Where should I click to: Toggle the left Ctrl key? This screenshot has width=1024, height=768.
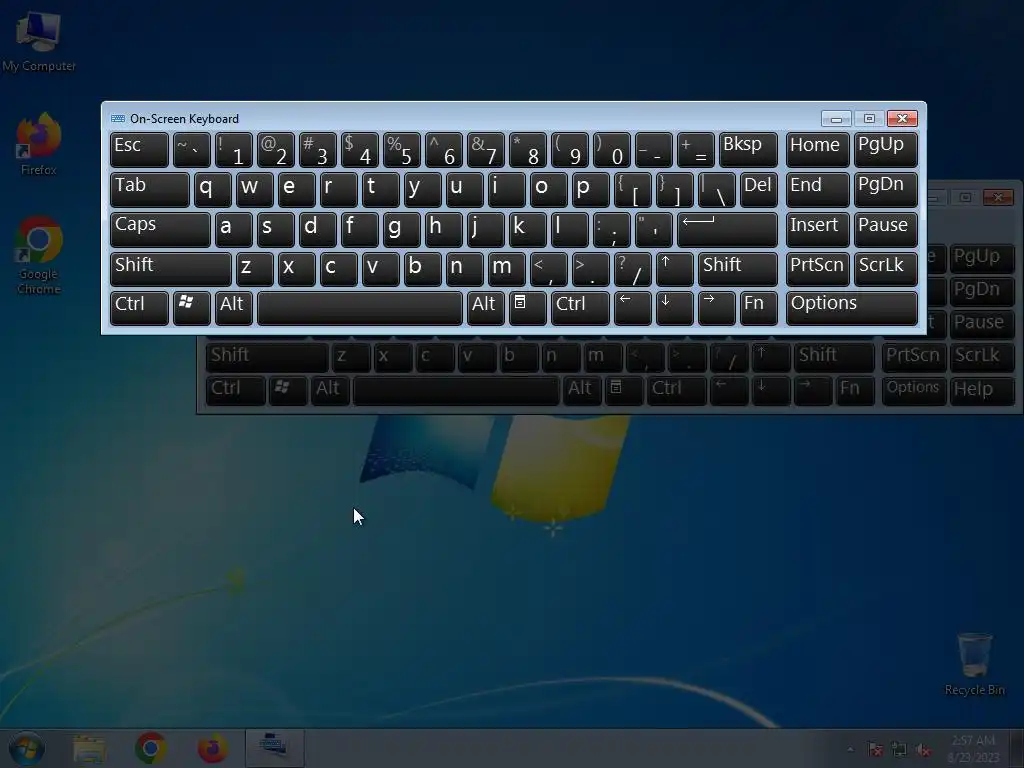[139, 308]
